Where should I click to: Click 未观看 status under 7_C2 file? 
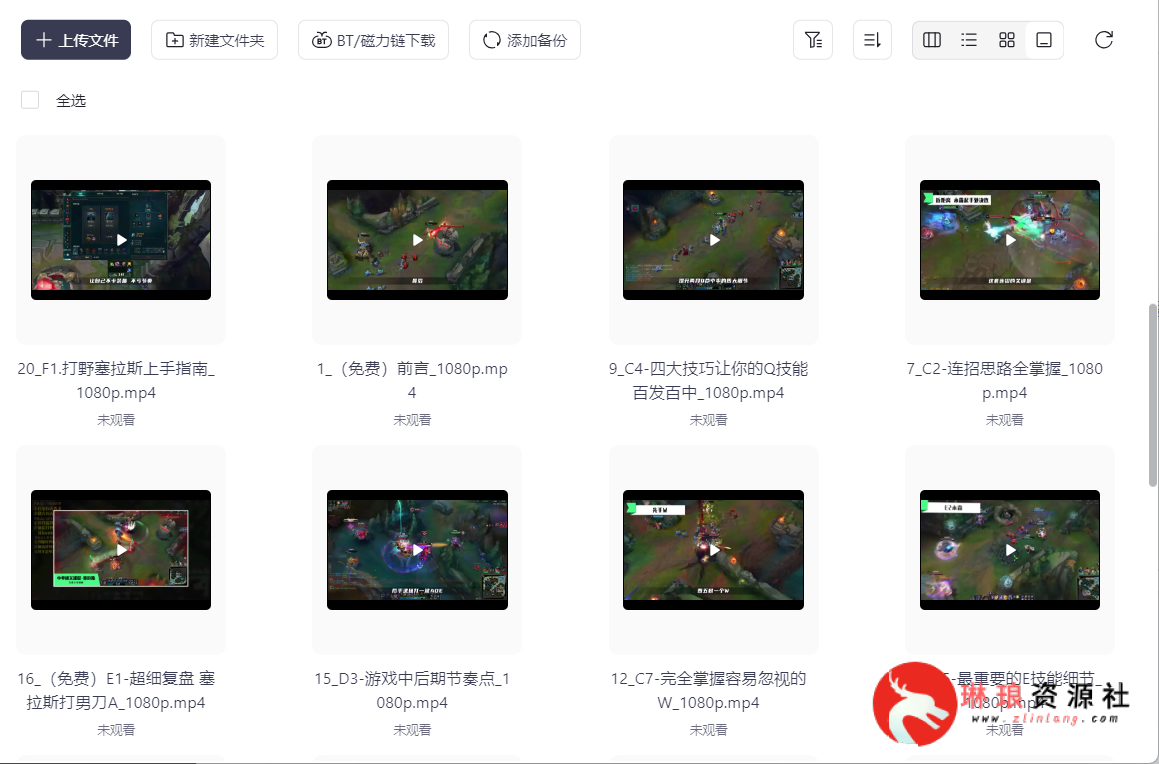click(1005, 420)
